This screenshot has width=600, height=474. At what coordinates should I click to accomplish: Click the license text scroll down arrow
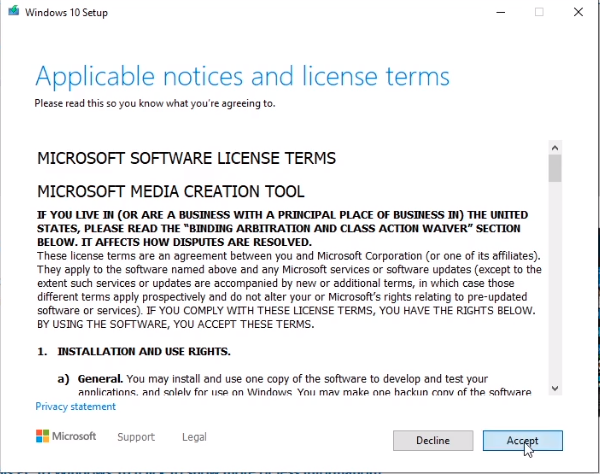555,388
